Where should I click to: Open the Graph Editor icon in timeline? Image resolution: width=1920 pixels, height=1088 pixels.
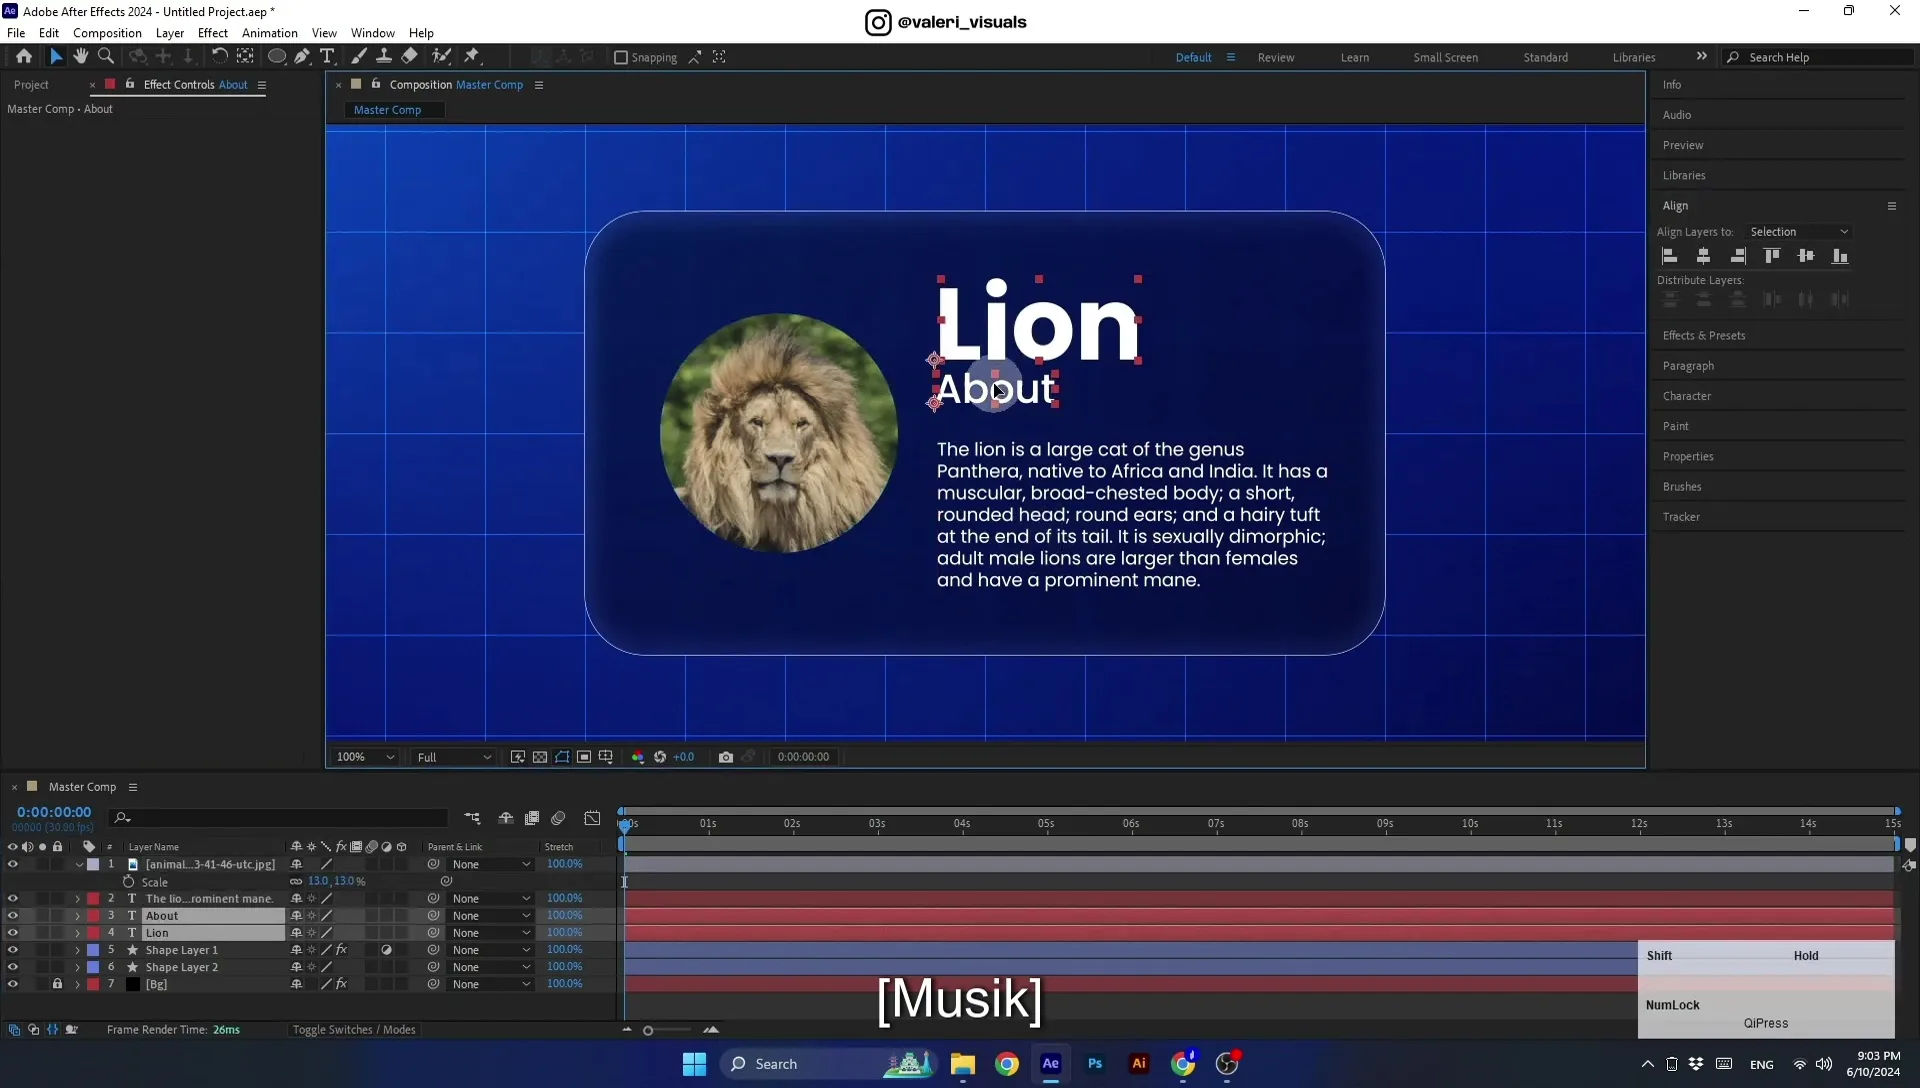tap(592, 818)
